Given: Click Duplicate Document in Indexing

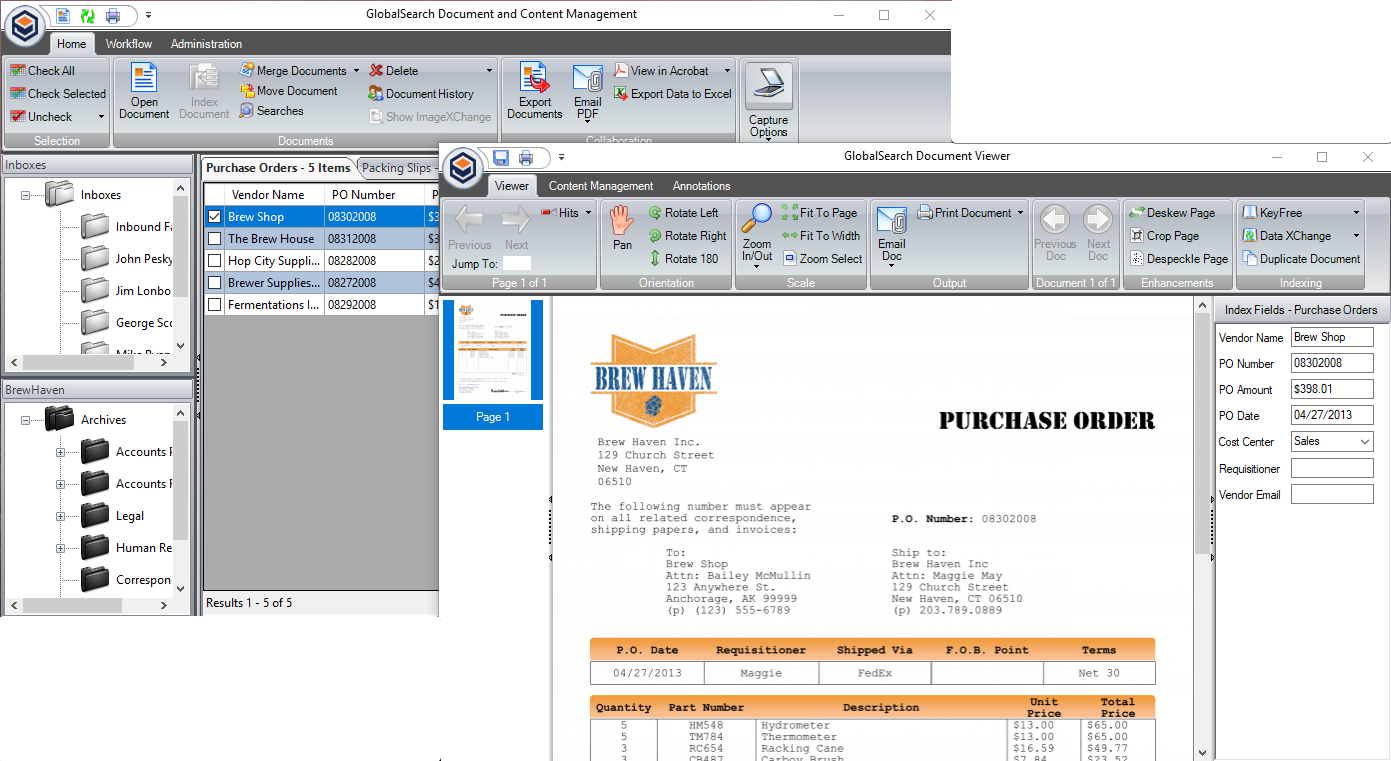Looking at the screenshot, I should pos(1301,259).
